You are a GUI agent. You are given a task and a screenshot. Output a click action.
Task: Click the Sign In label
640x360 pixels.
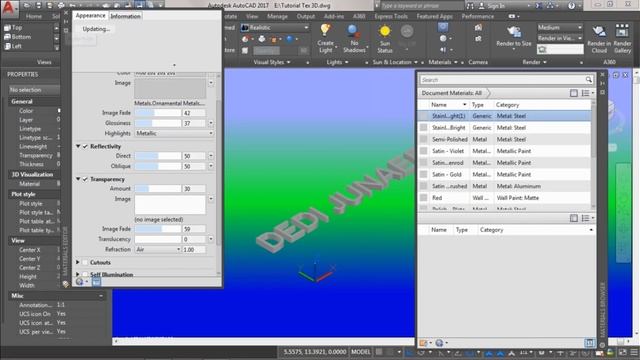(x=496, y=6)
